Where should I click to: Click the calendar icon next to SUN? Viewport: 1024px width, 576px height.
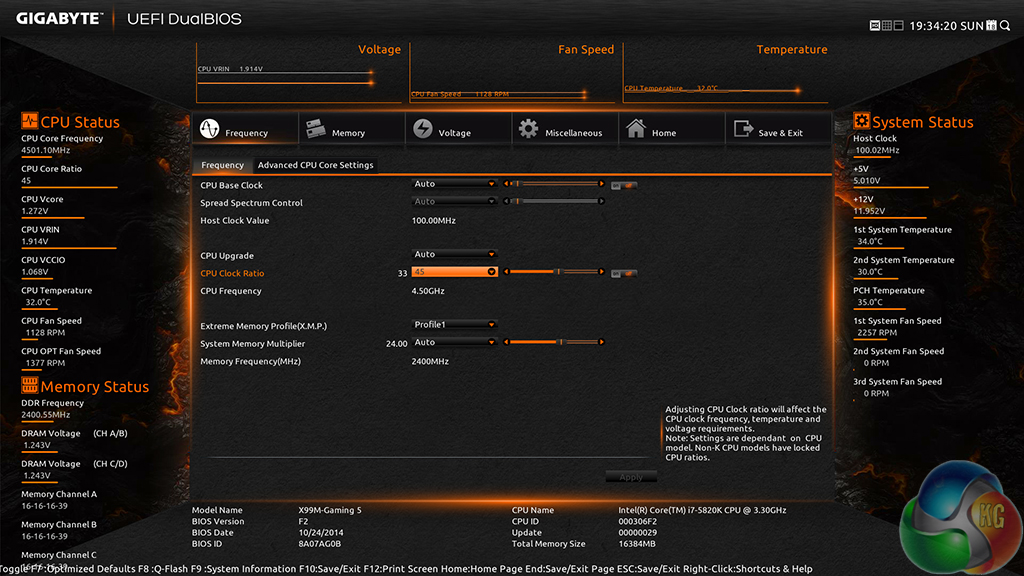tap(992, 25)
